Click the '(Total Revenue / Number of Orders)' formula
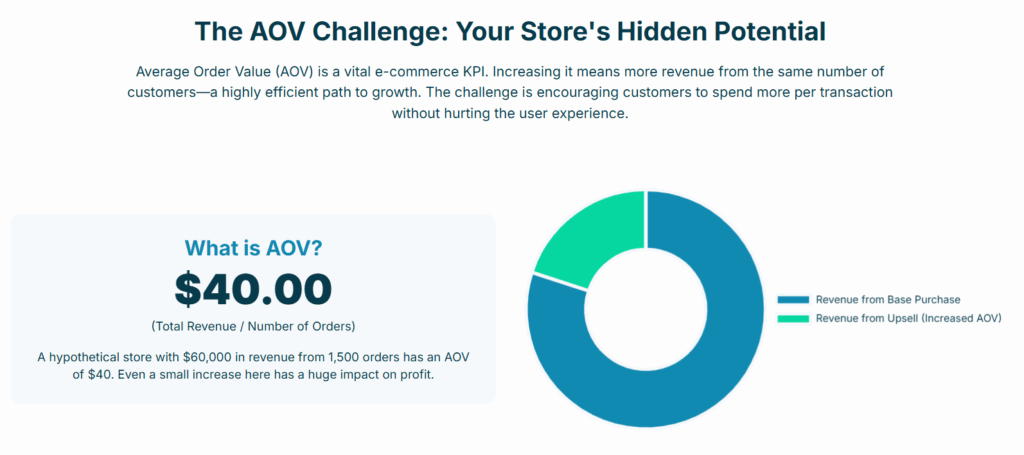 [253, 326]
